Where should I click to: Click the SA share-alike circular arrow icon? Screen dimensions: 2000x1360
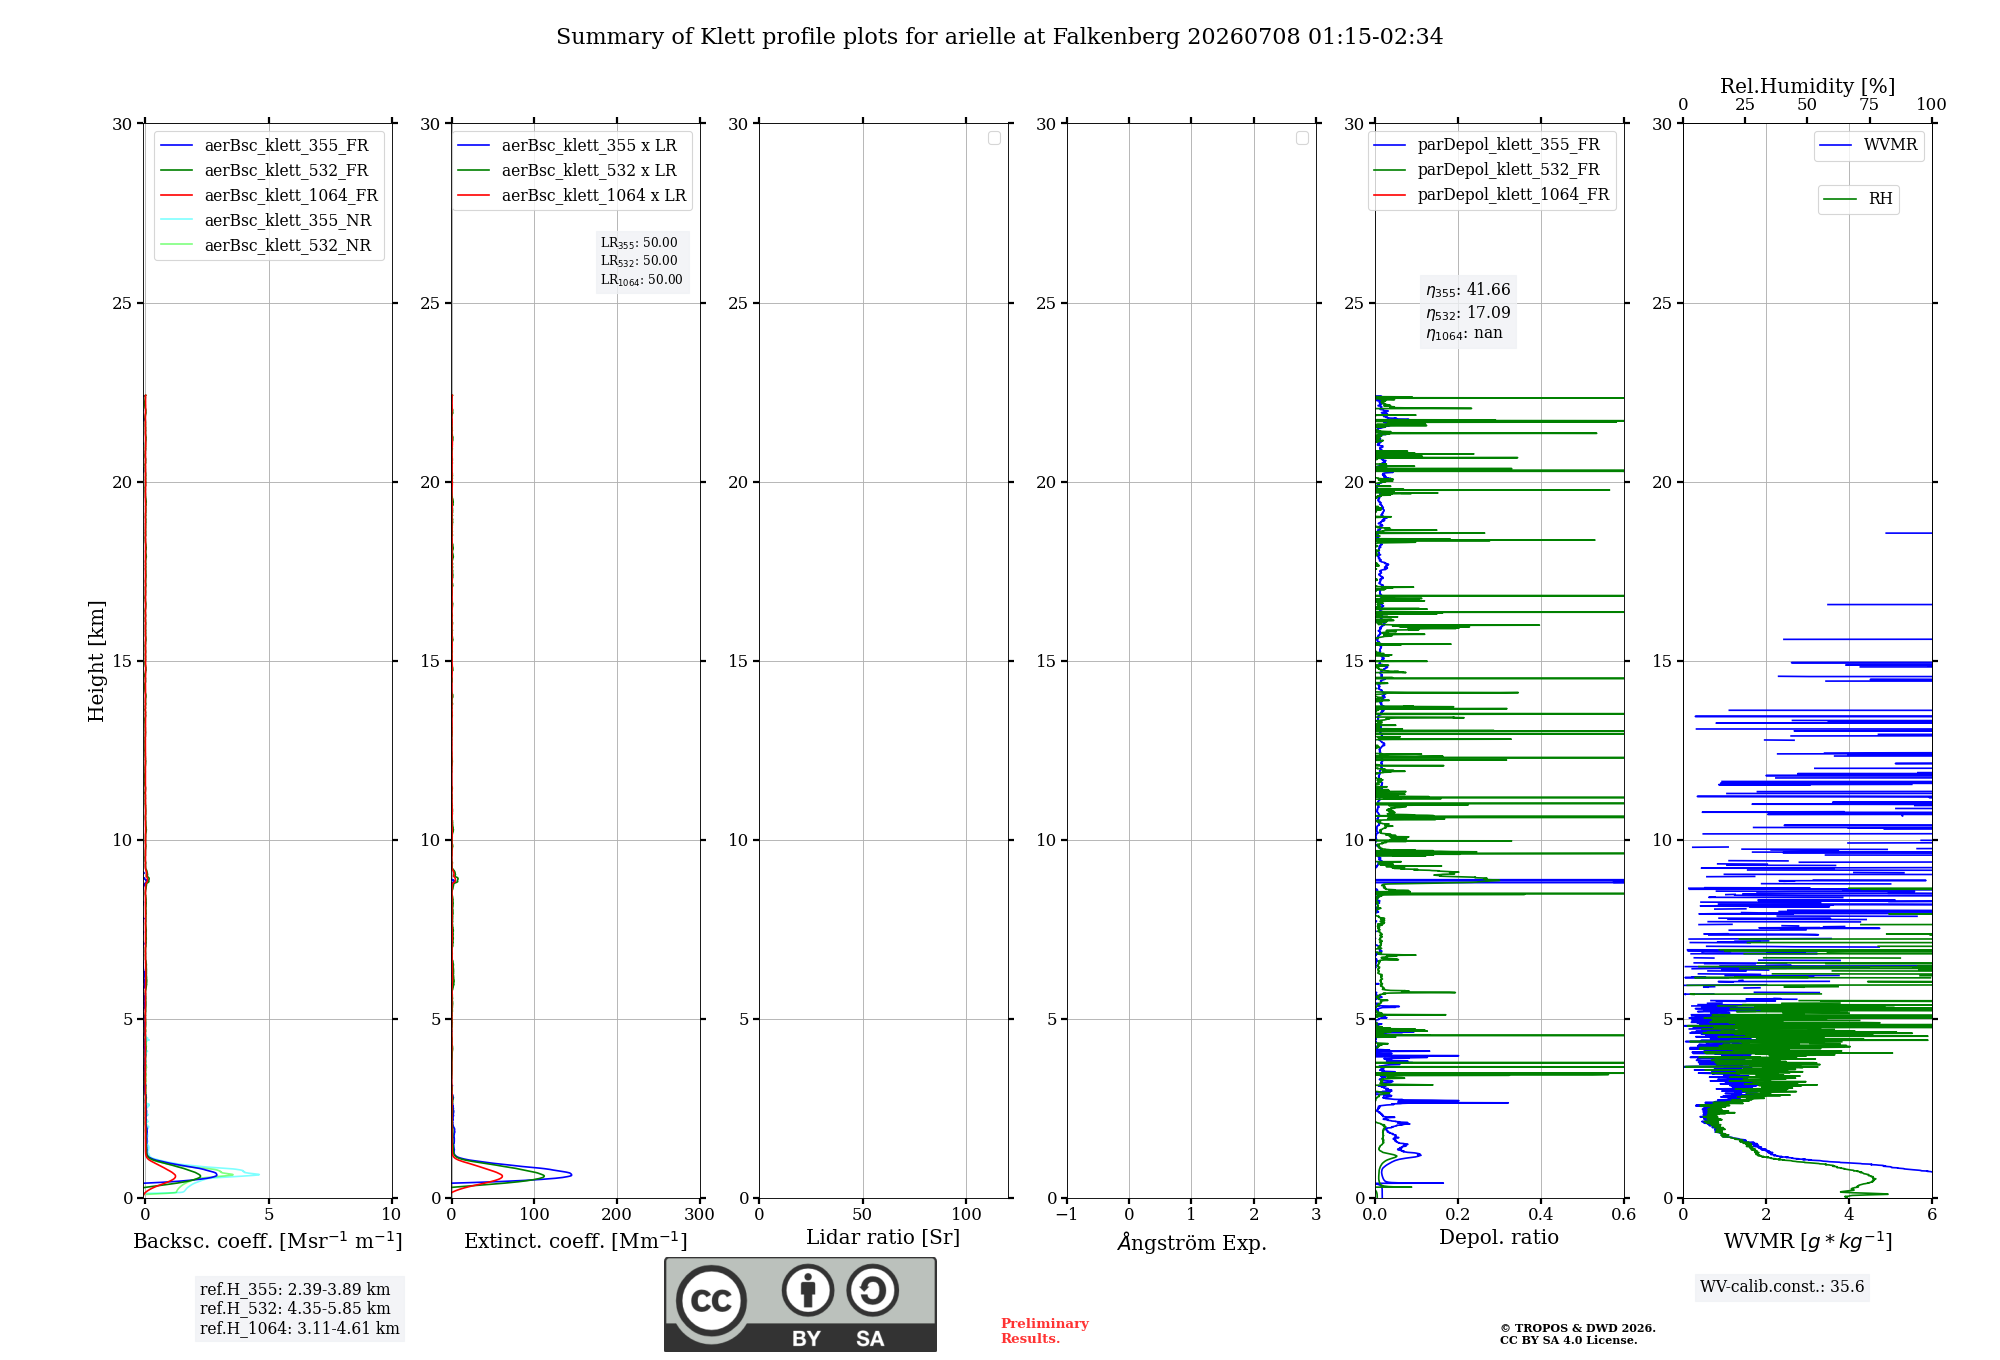click(873, 1290)
